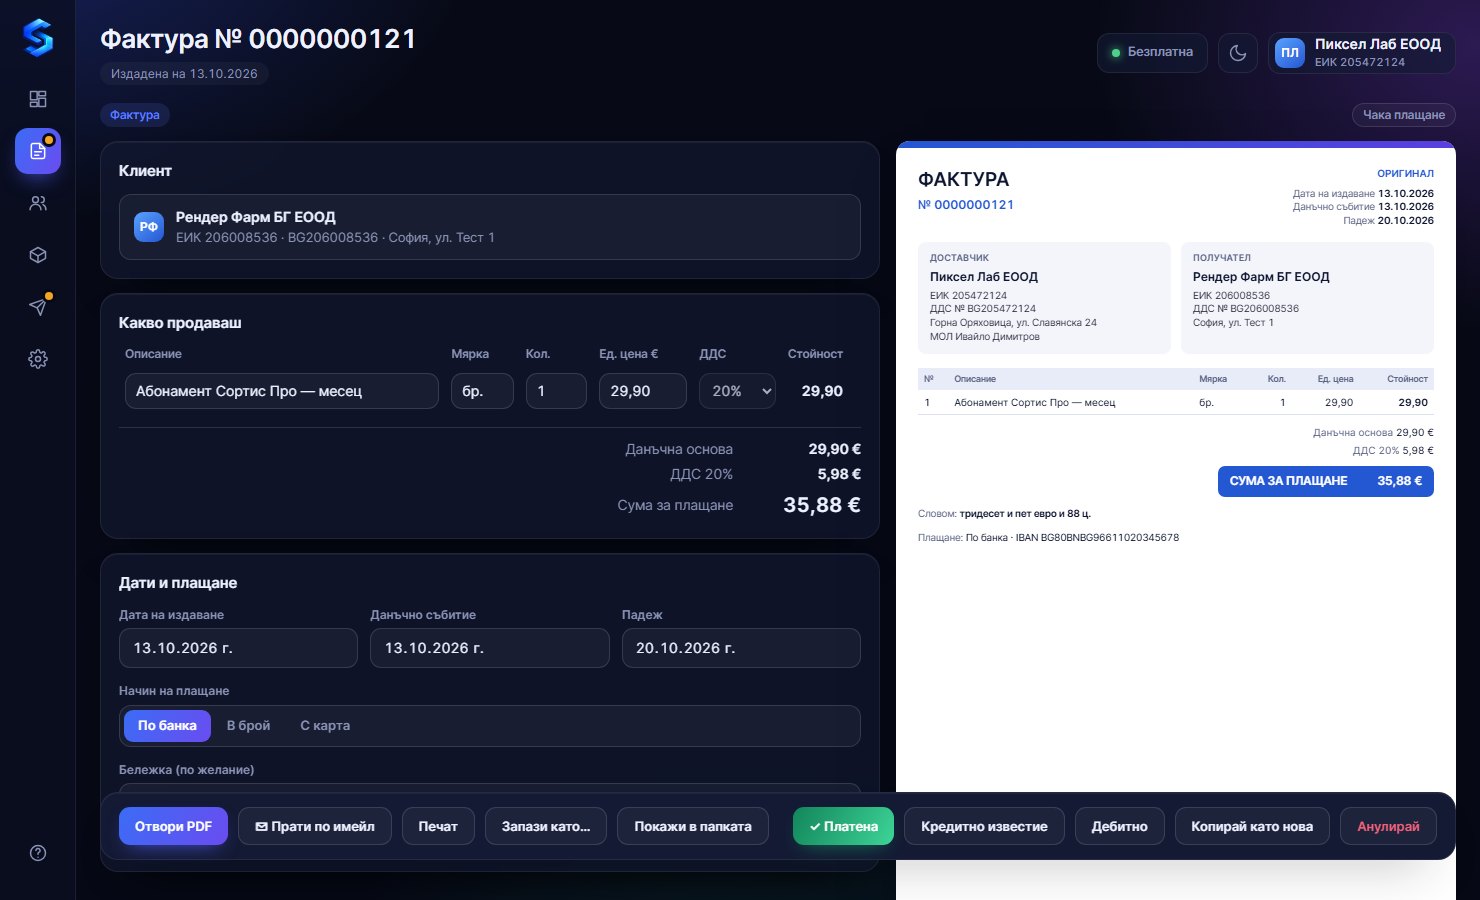The width and height of the screenshot is (1480, 900).
Task: Click the invoice preview number № 0000000121
Action: 966,205
